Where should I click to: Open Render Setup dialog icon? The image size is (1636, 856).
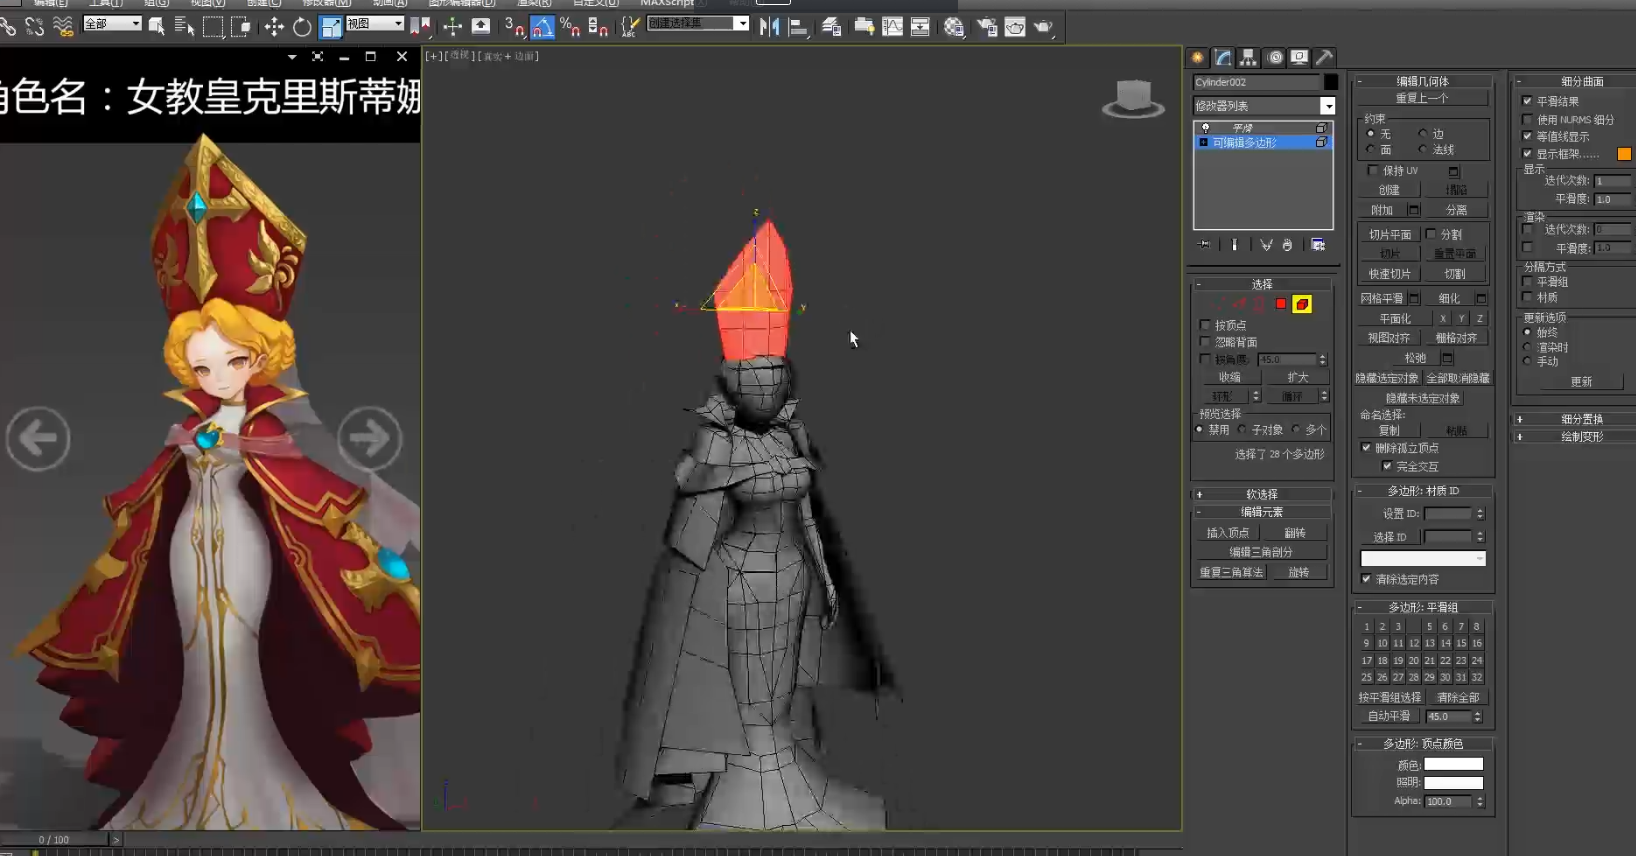[x=986, y=27]
